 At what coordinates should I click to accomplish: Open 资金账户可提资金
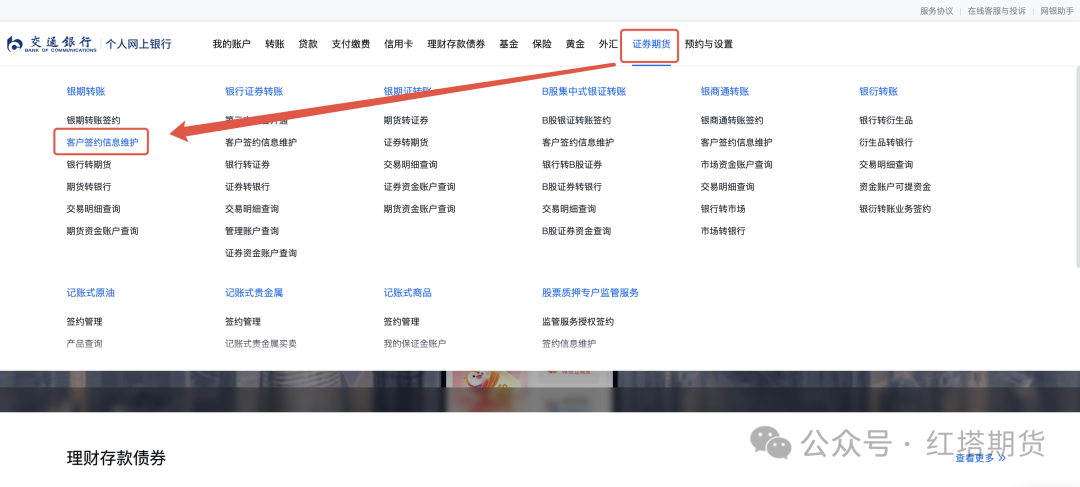pyautogui.click(x=895, y=187)
